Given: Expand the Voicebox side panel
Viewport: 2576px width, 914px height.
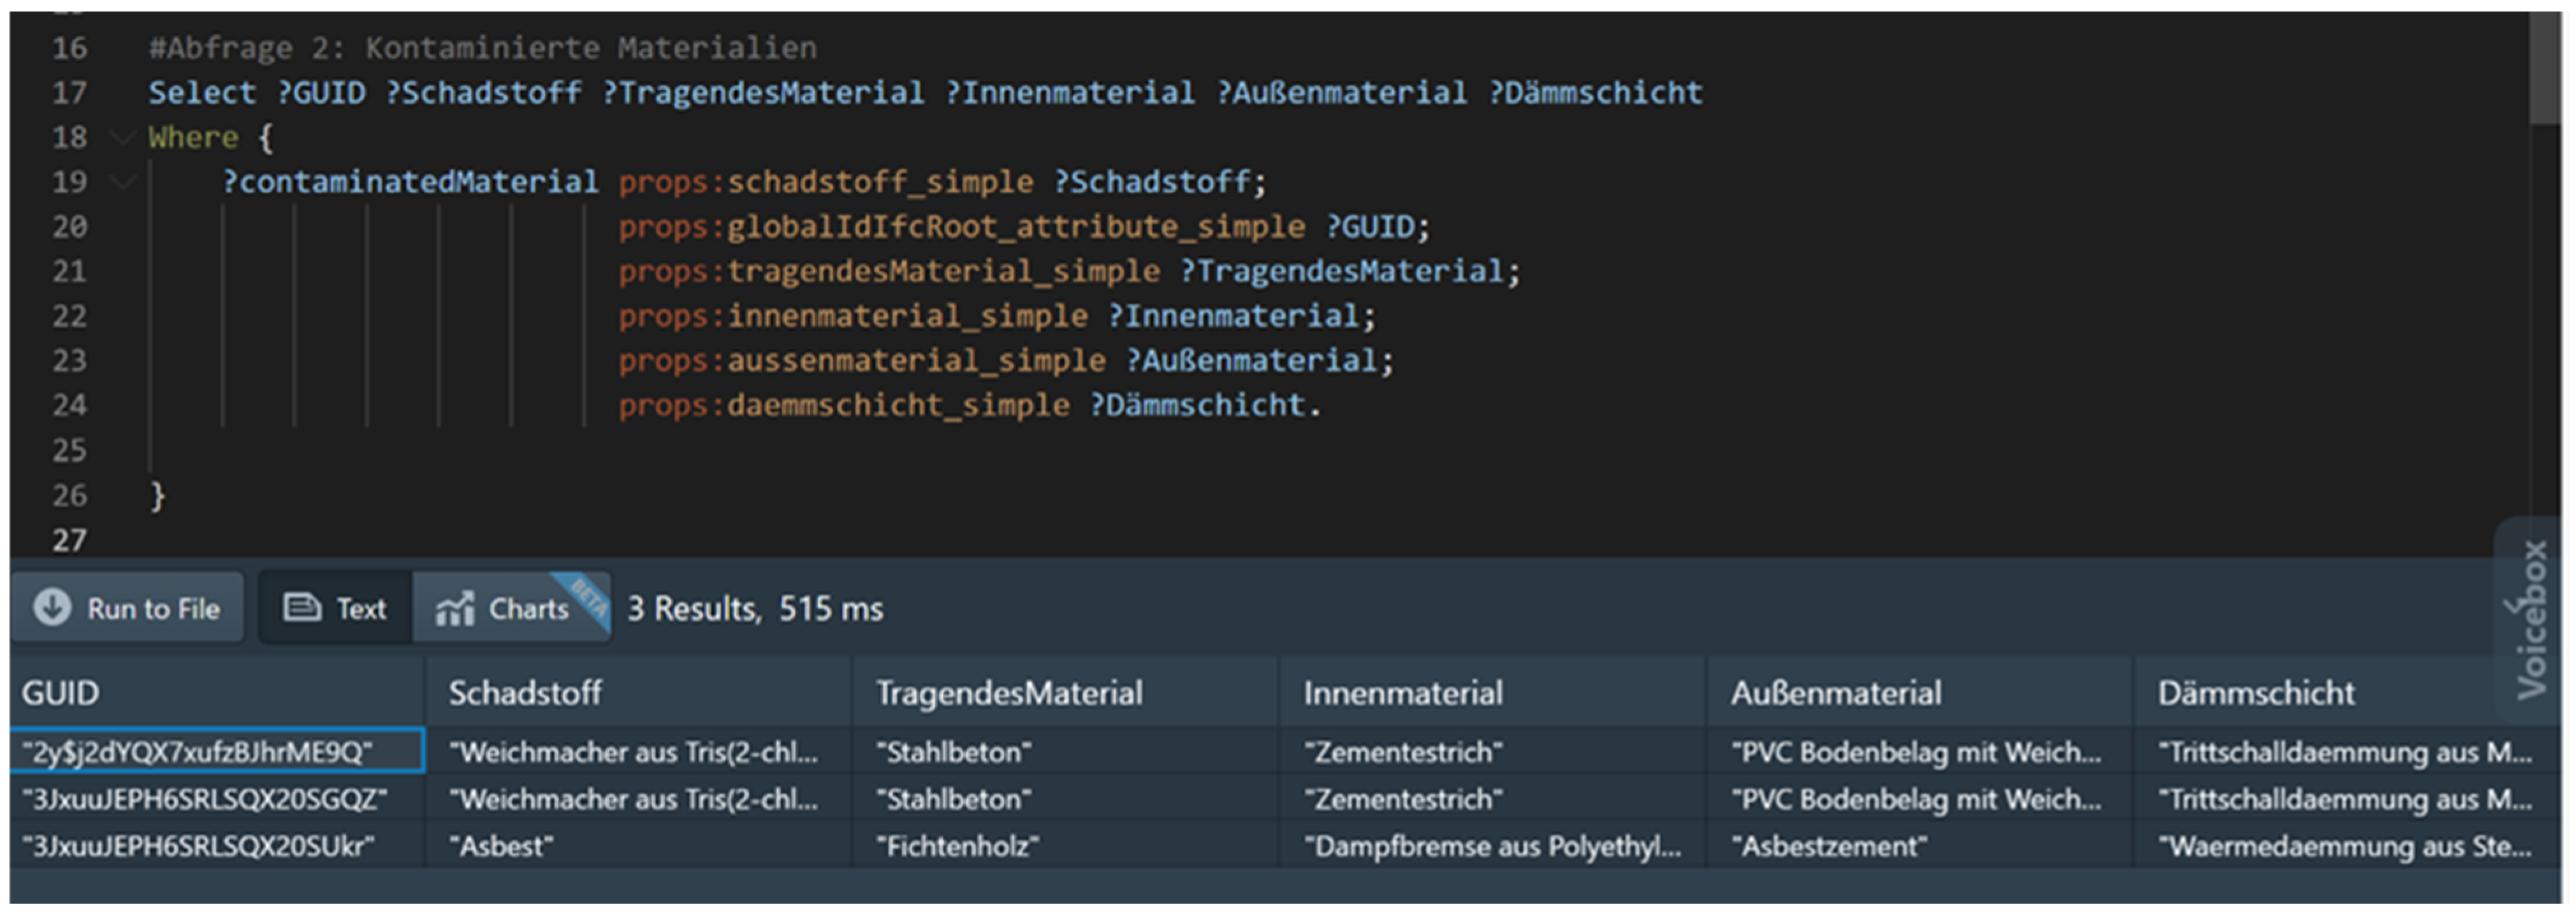Looking at the screenshot, I should [x=2530, y=620].
